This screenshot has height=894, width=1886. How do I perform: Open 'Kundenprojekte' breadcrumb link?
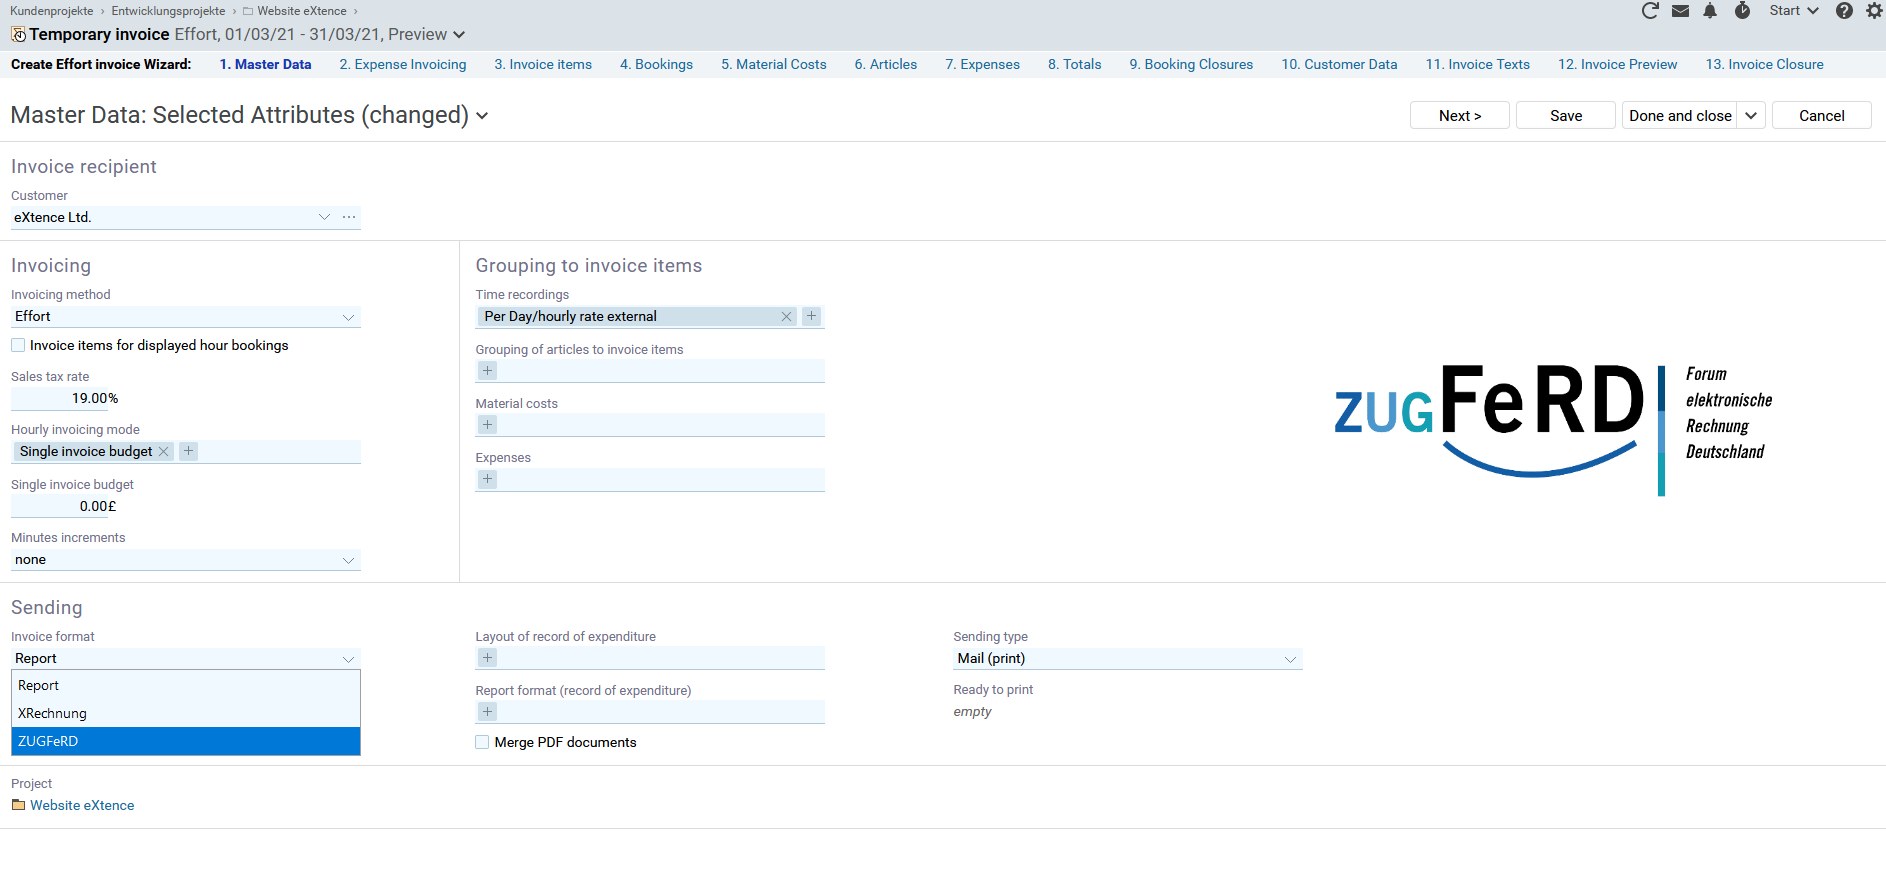(52, 11)
